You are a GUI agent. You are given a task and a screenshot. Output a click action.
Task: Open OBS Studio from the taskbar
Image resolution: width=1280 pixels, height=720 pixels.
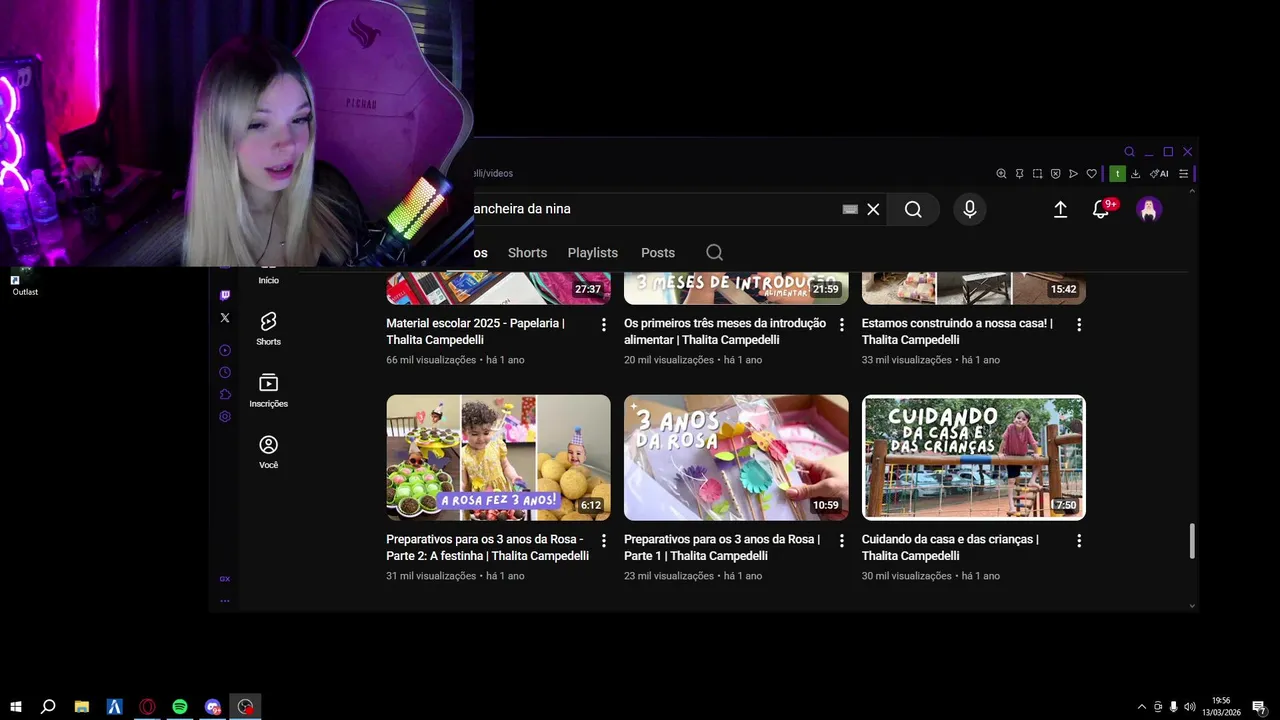[x=246, y=707]
